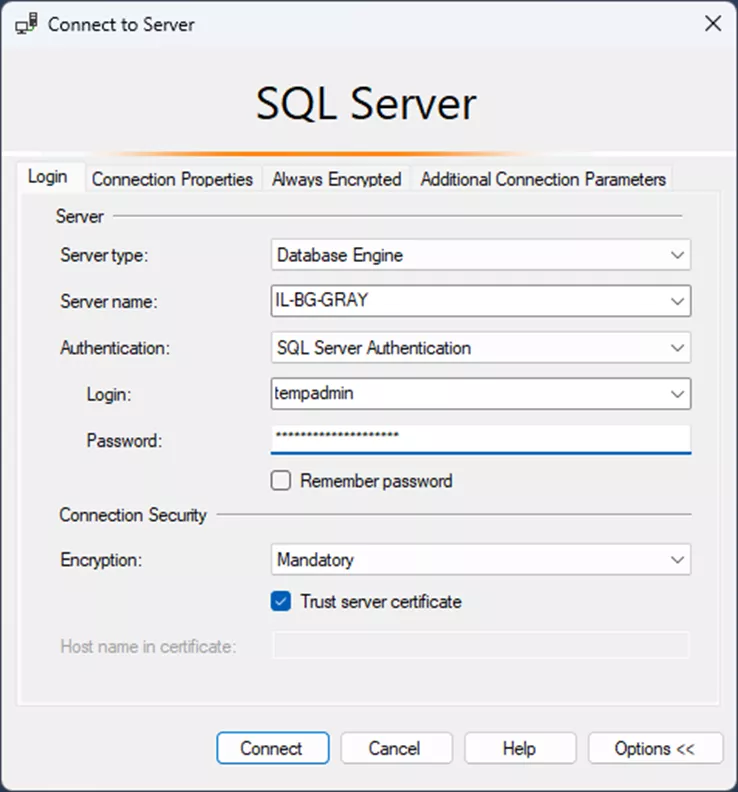
Task: Expand the Server name dropdown arrow
Action: (x=677, y=302)
